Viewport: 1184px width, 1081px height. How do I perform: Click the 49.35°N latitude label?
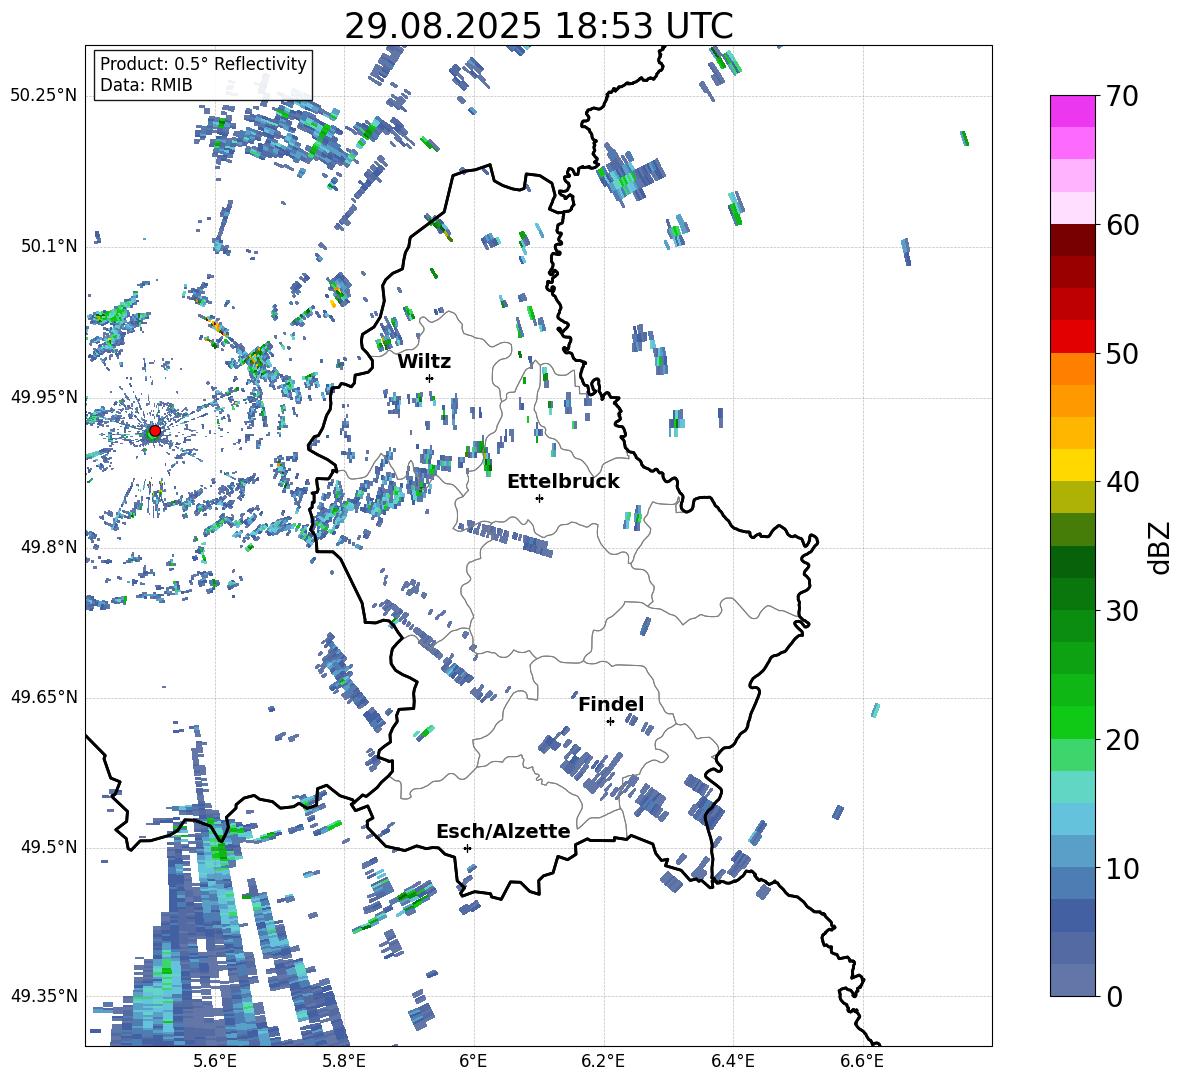(x=44, y=996)
